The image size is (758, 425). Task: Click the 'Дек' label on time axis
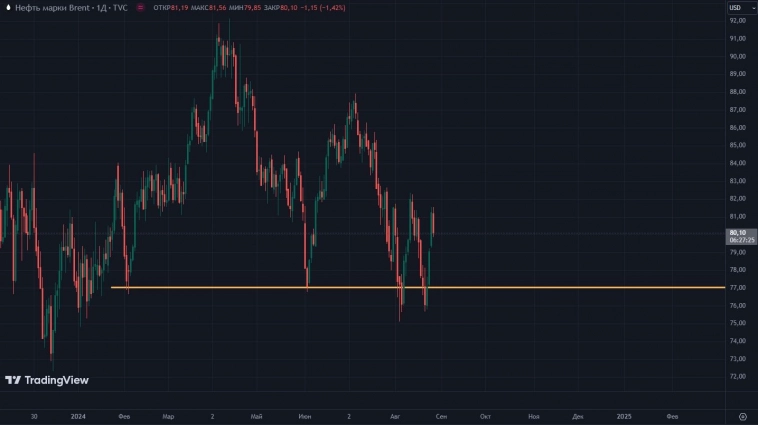point(578,416)
